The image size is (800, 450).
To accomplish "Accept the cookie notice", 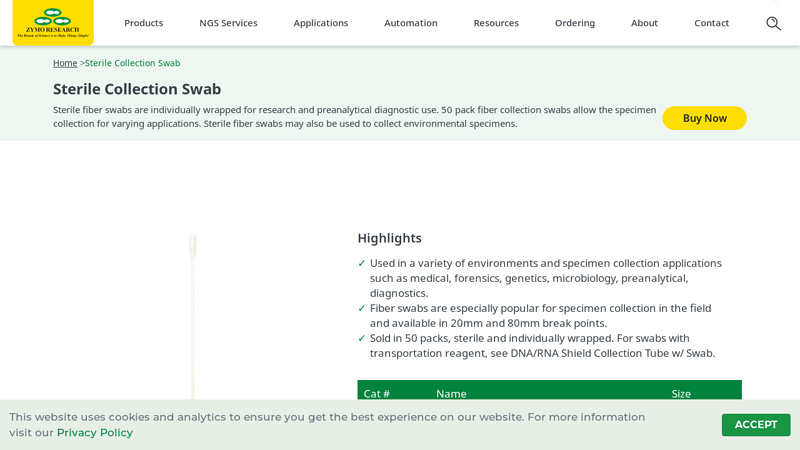I will coord(756,424).
